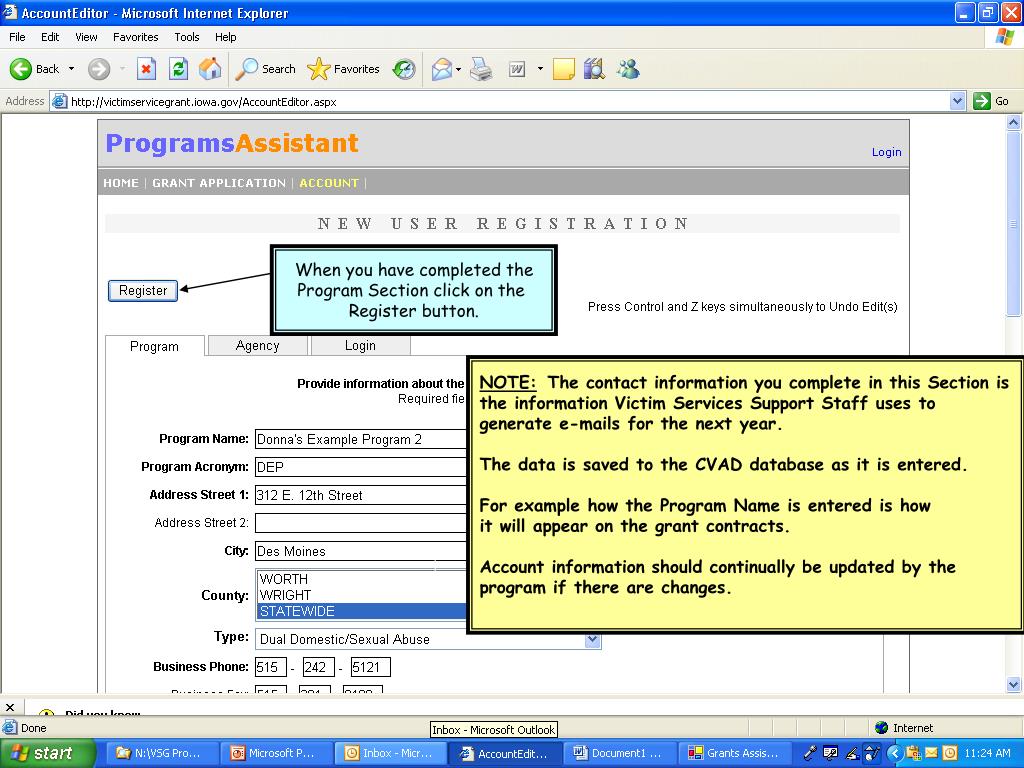
Task: Switch to the Login tab
Action: point(360,345)
